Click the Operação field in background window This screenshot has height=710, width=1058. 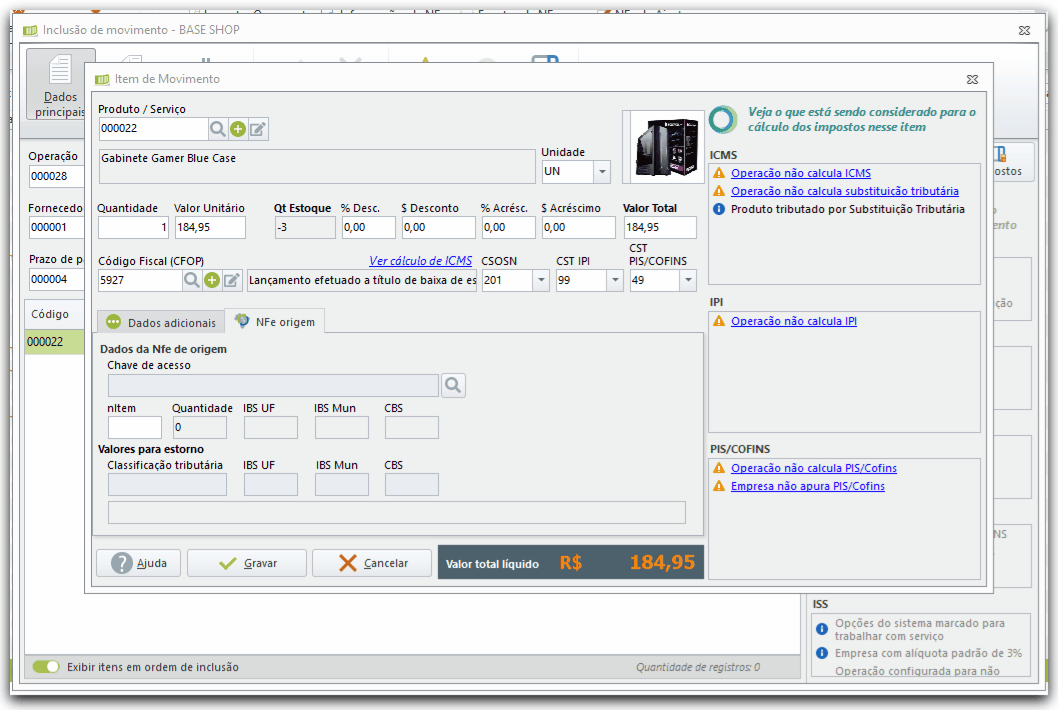click(x=57, y=176)
